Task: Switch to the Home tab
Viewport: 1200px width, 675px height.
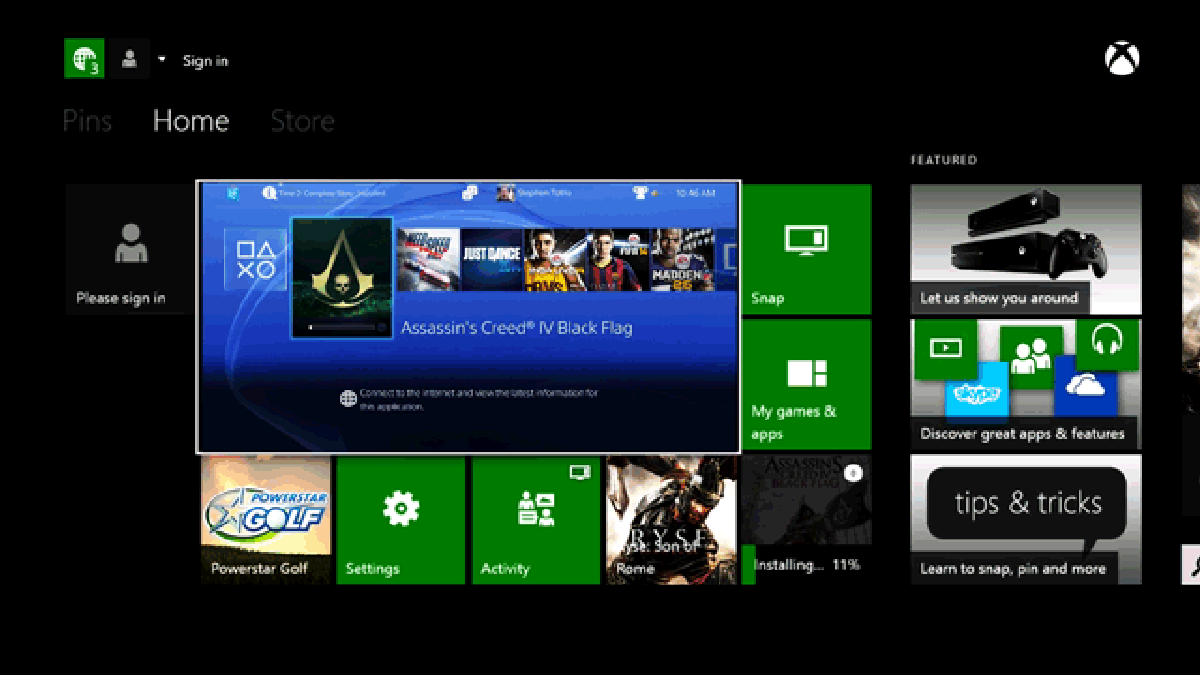Action: pos(191,121)
